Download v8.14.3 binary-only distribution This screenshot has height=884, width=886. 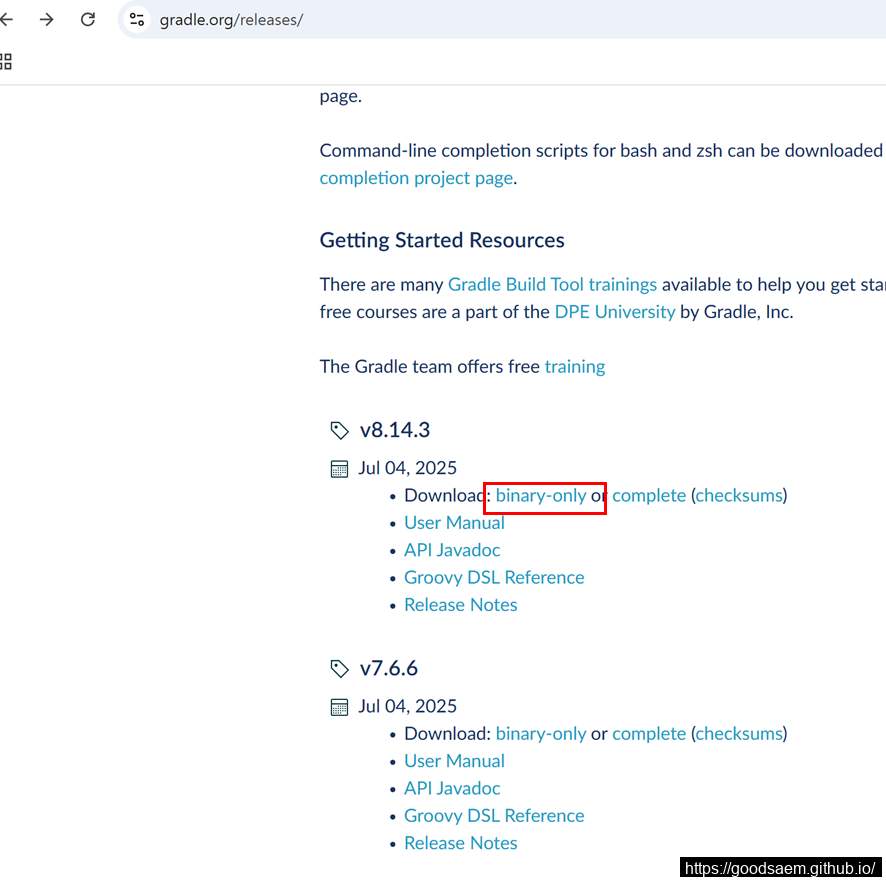(541, 496)
